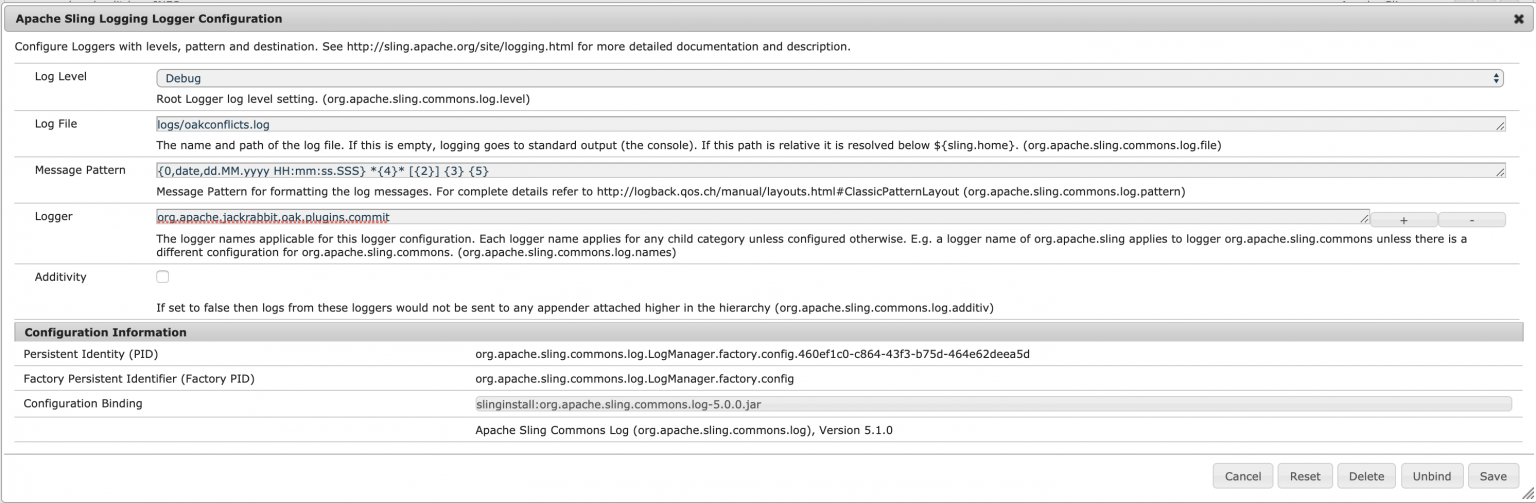Save the logger configuration
This screenshot has height=503, width=1536.
coord(1493,476)
